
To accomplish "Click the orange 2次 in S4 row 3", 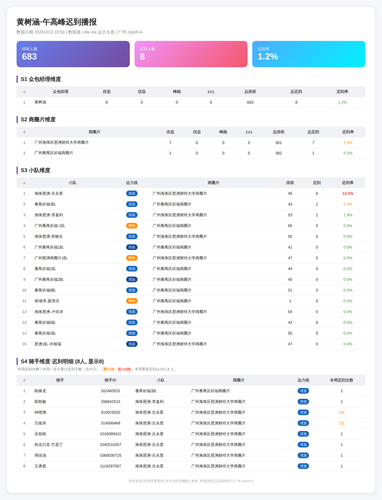I will 341,412.
